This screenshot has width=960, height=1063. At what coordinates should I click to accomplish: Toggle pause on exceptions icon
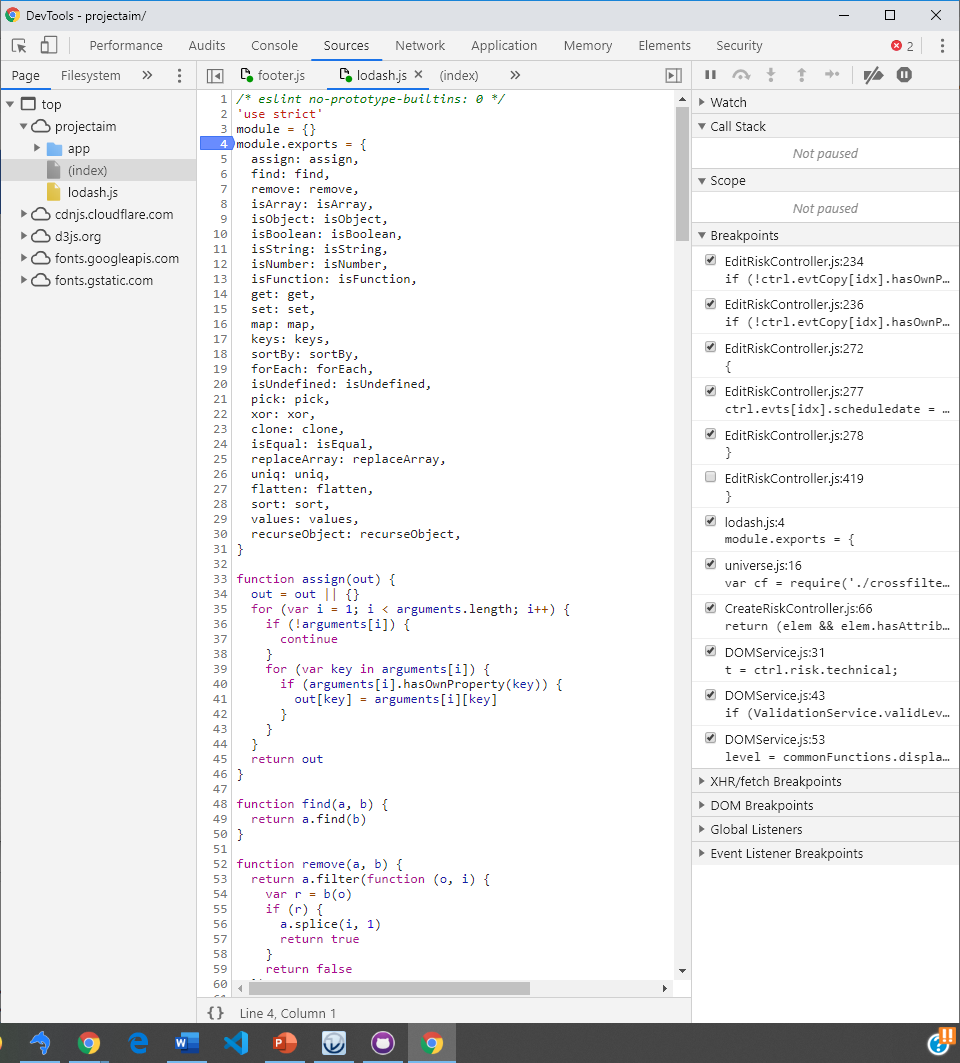coord(904,75)
